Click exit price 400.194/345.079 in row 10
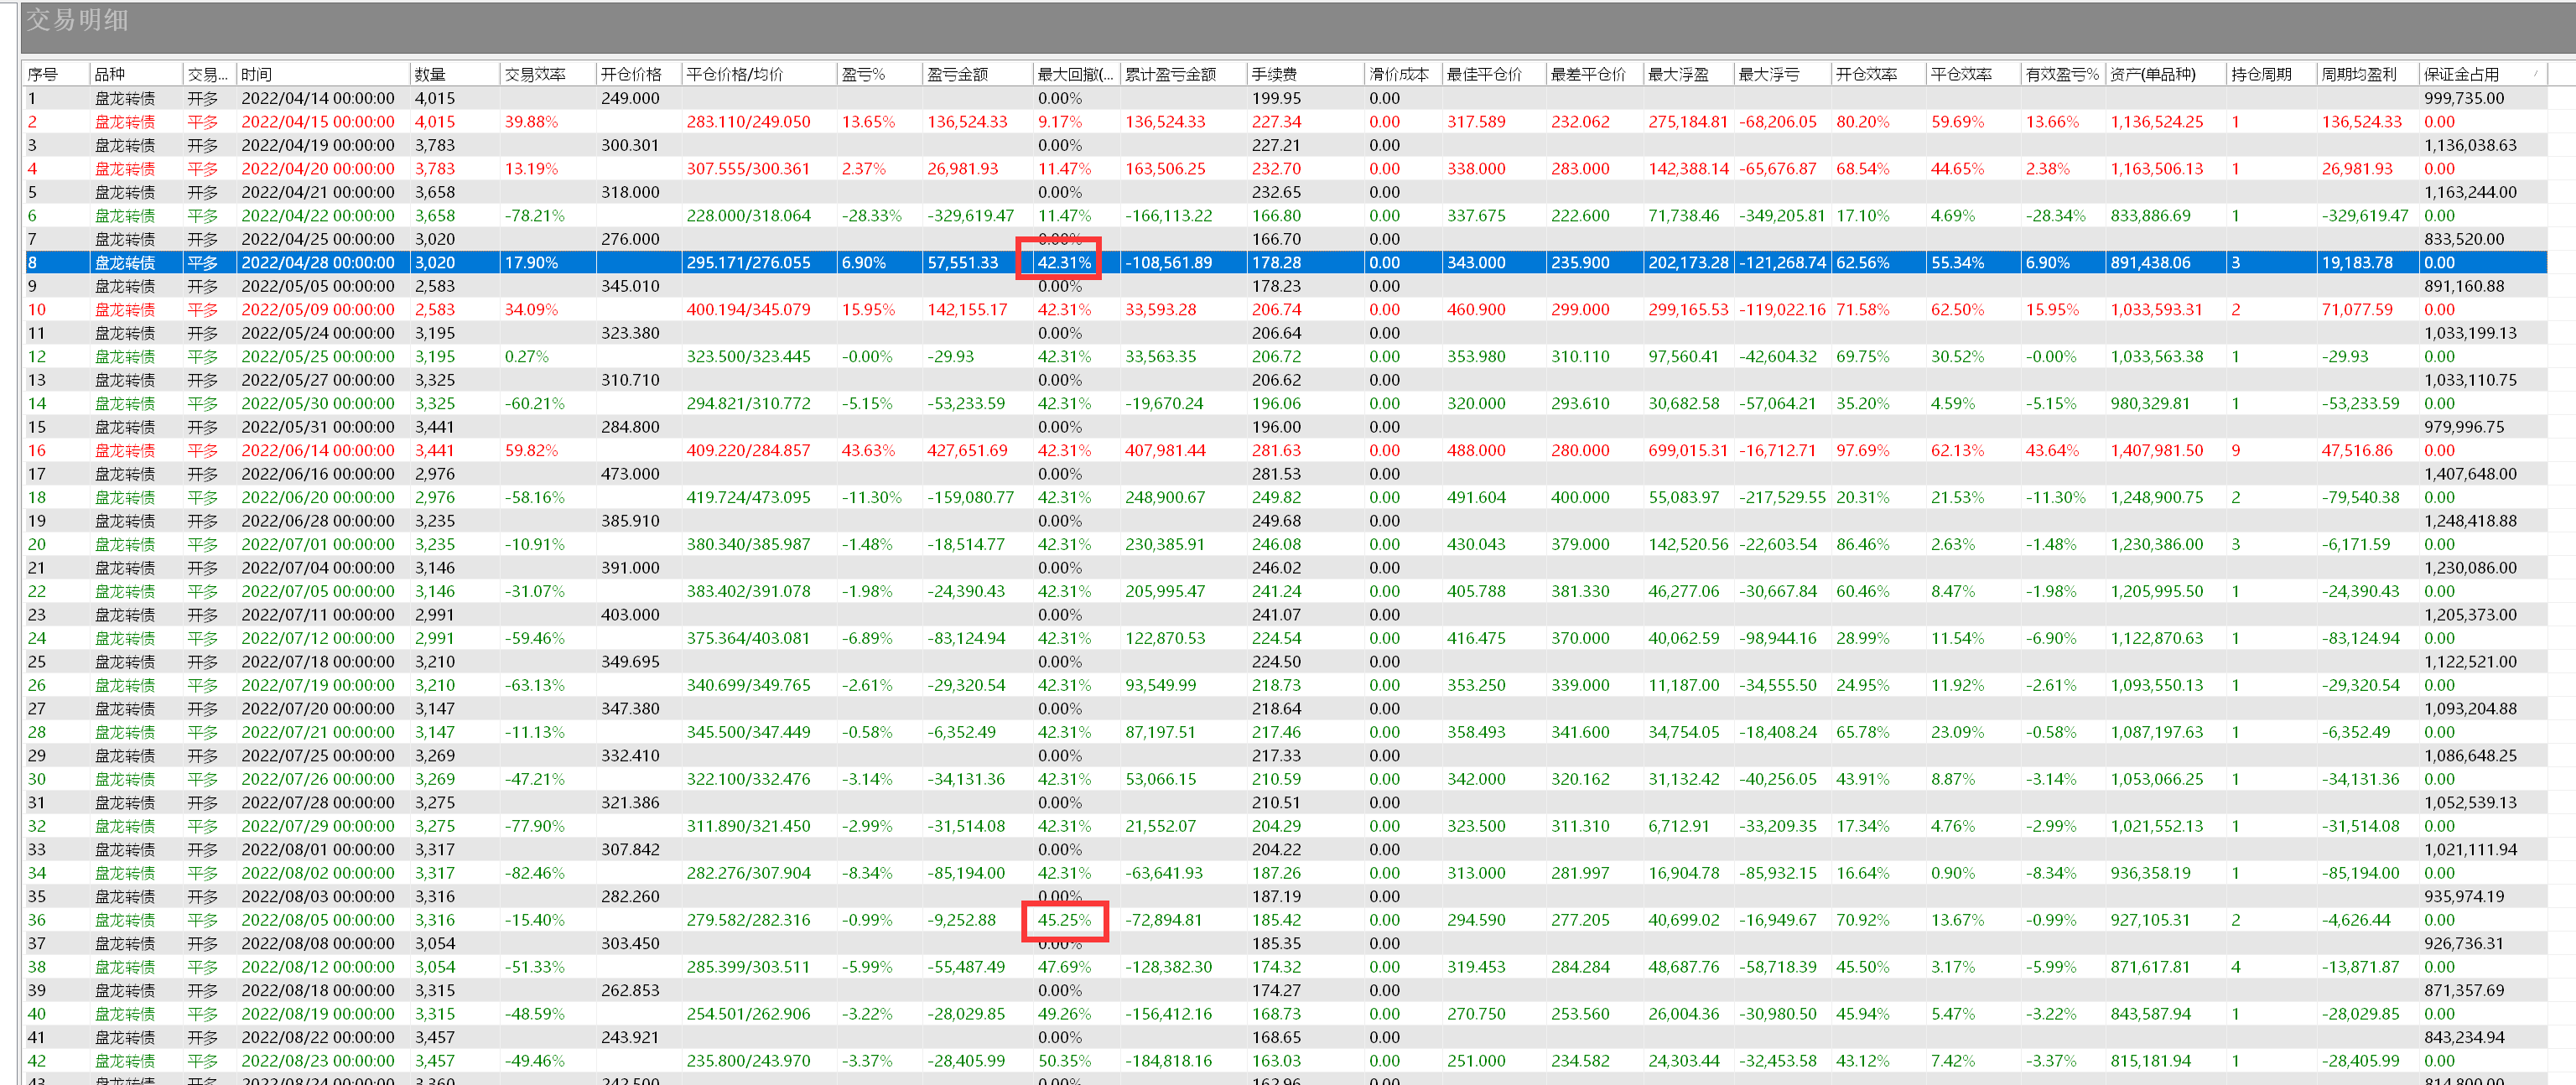 click(x=748, y=310)
